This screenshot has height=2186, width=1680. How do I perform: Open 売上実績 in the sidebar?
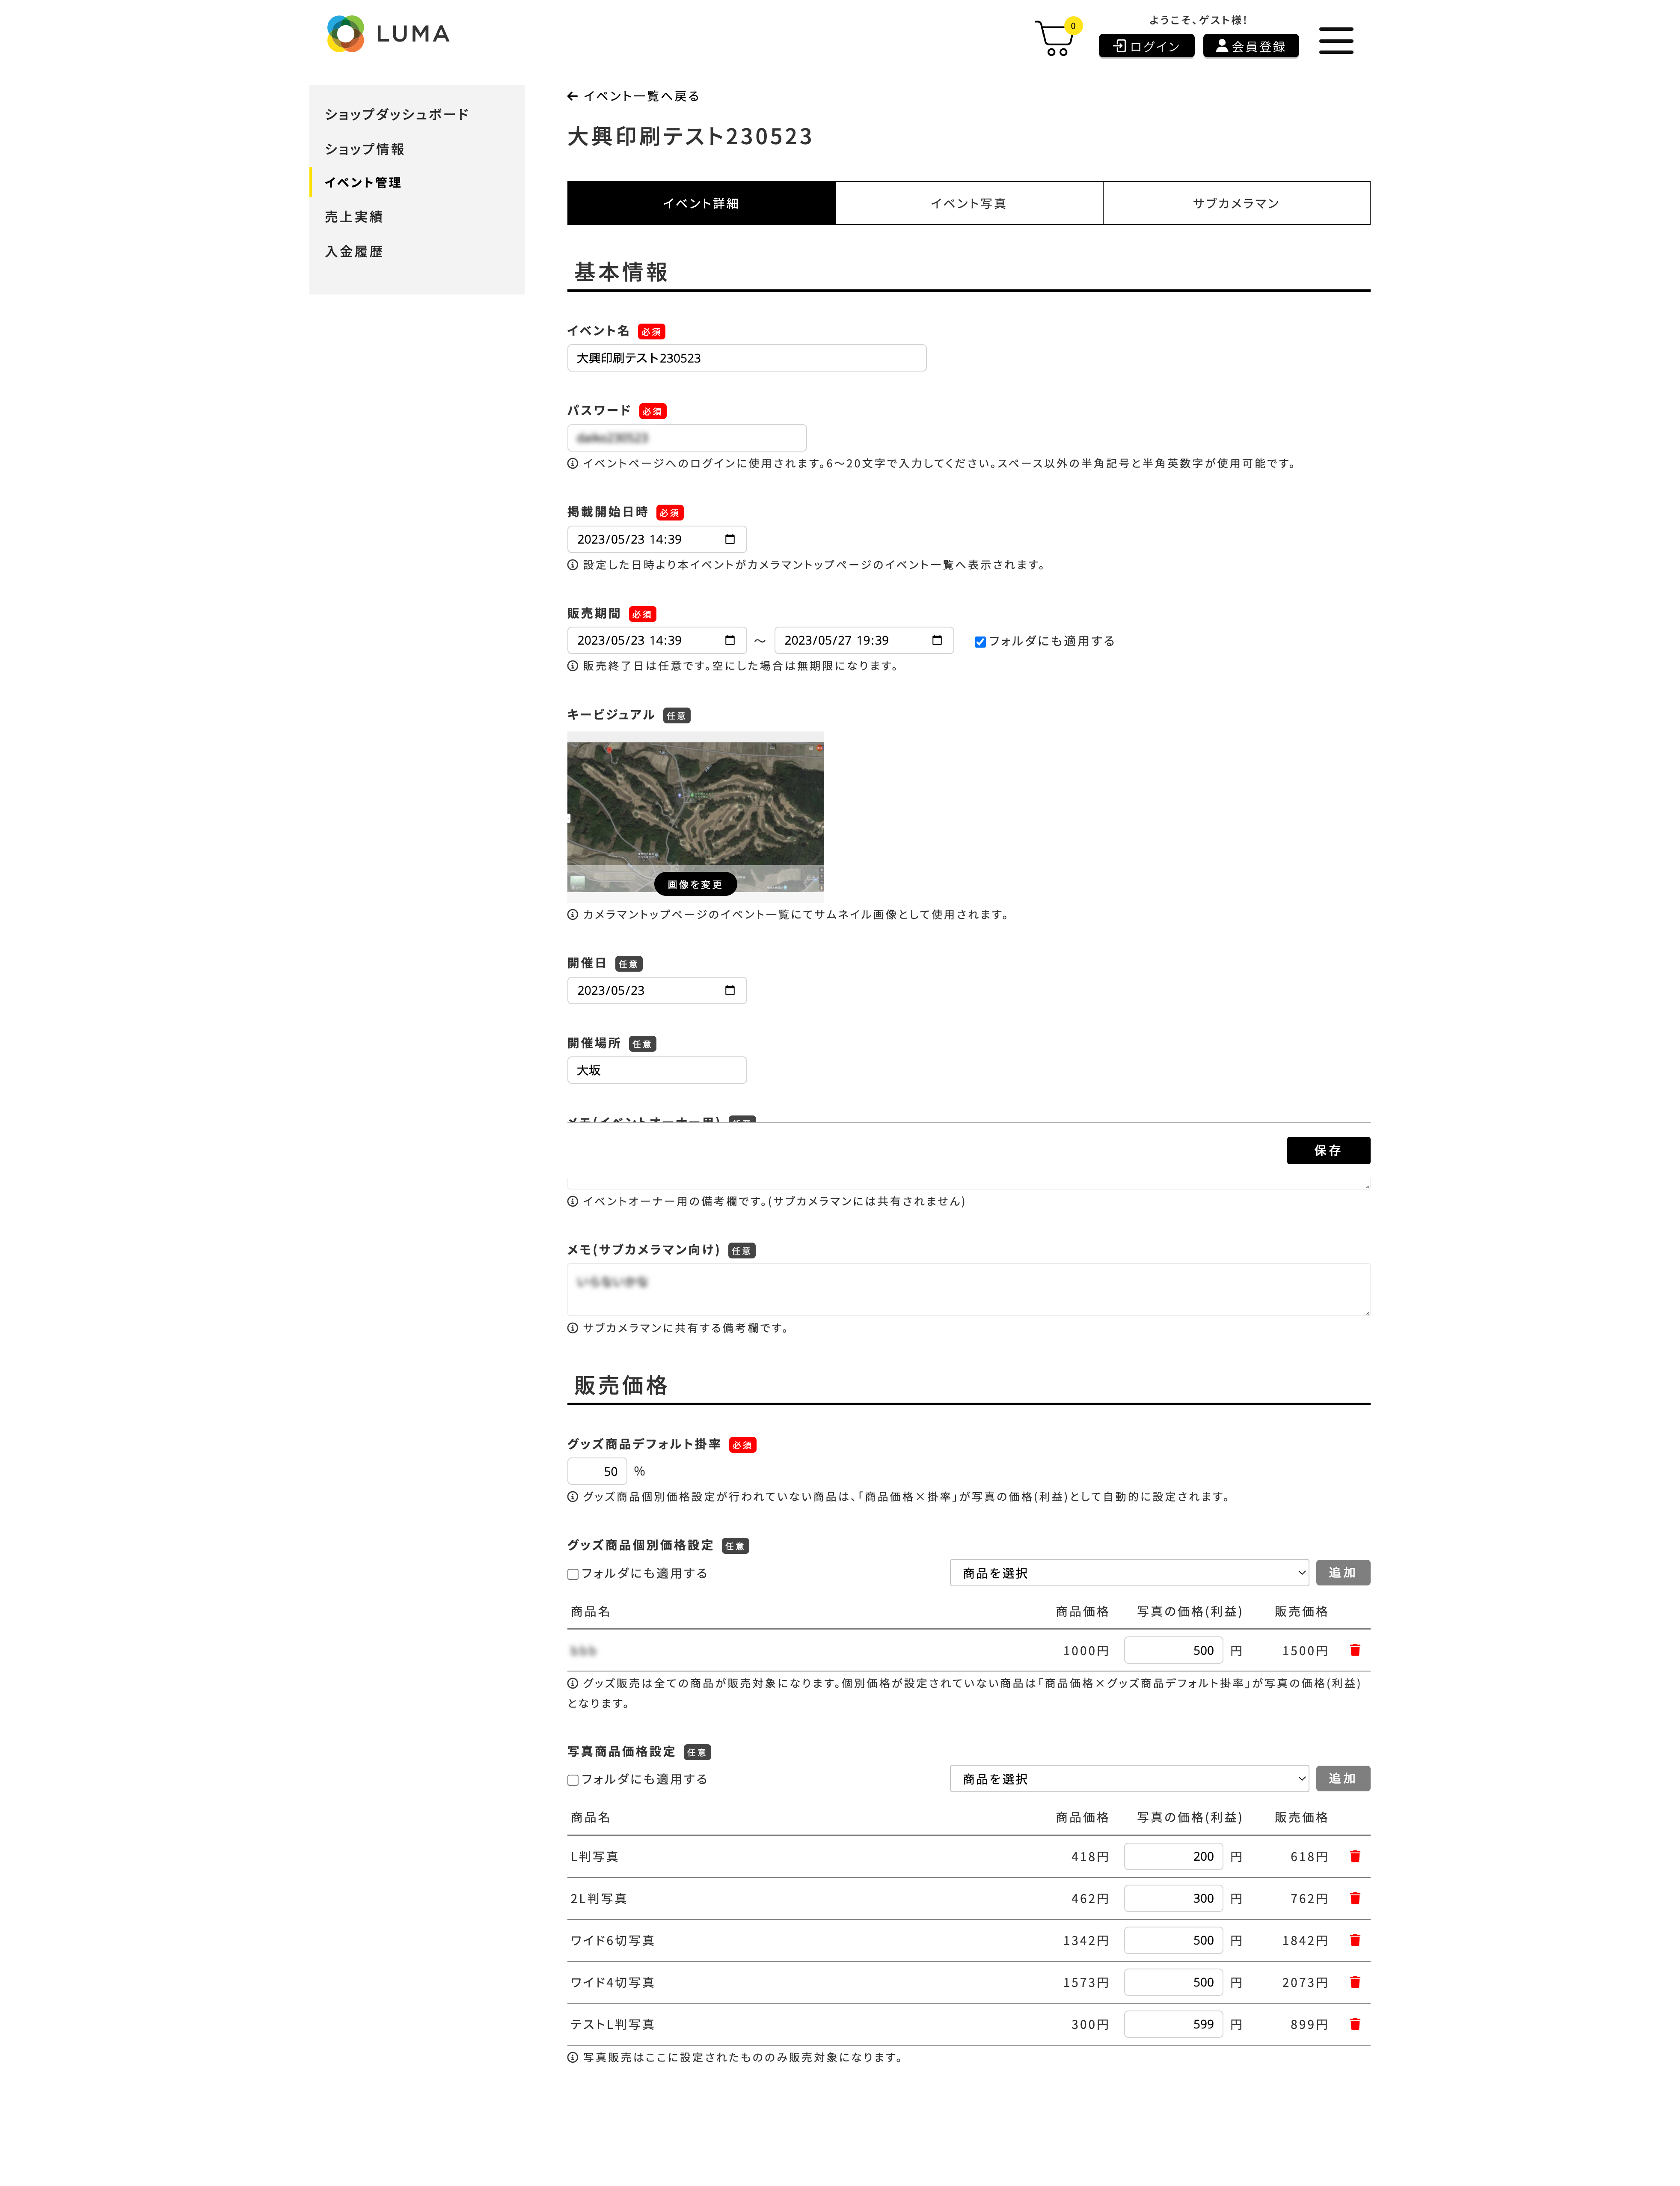pos(353,217)
